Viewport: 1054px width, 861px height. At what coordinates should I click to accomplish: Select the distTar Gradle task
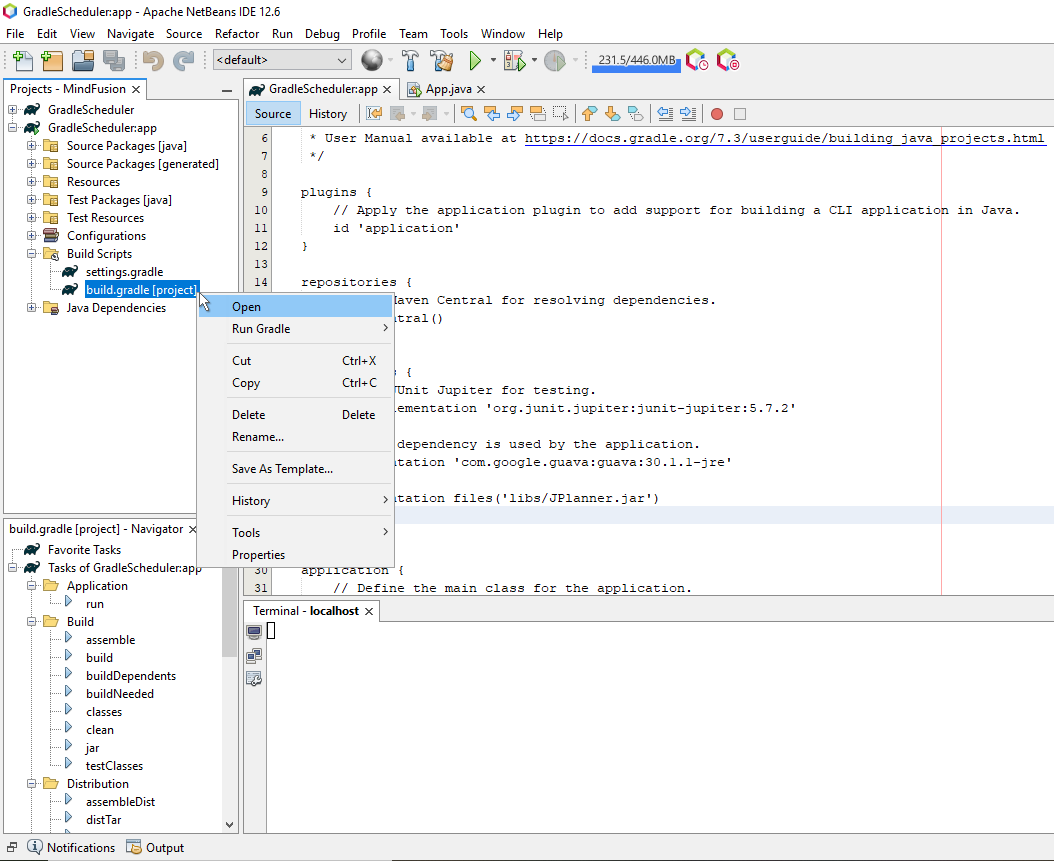[x=102, y=819]
